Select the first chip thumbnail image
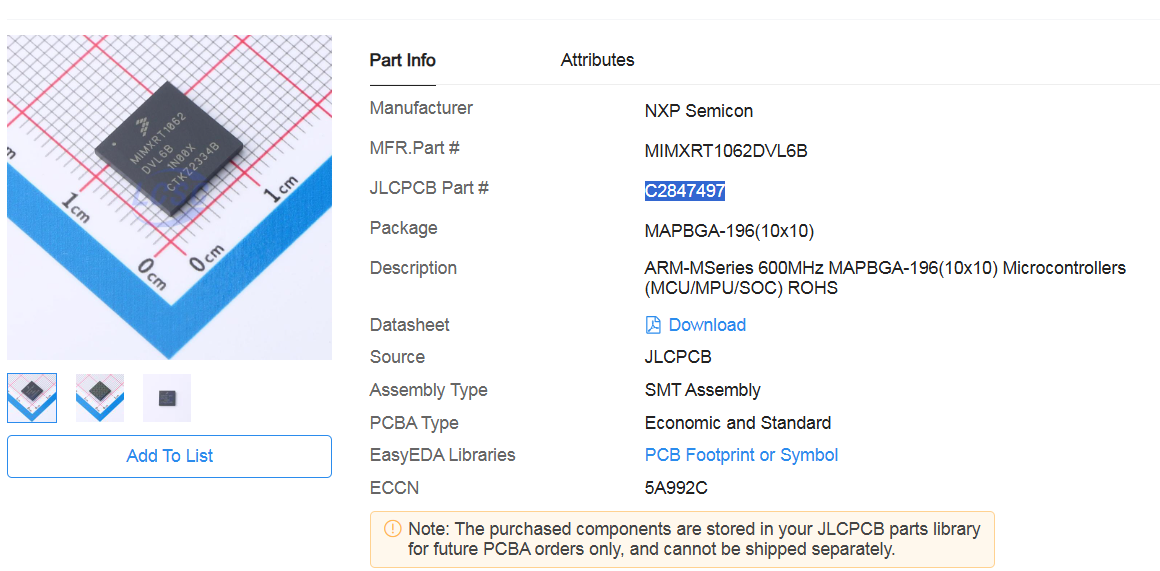The width and height of the screenshot is (1160, 571). (x=32, y=397)
